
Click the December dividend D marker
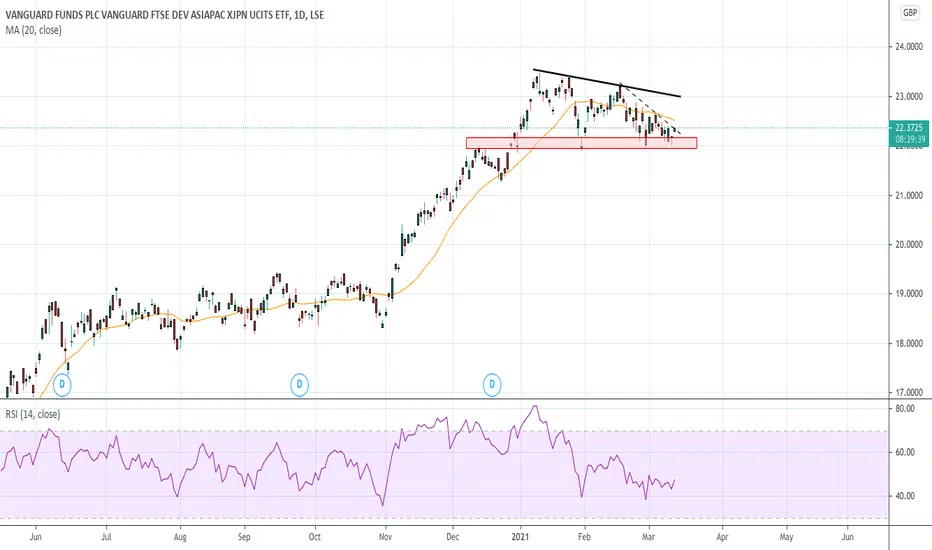coord(492,385)
